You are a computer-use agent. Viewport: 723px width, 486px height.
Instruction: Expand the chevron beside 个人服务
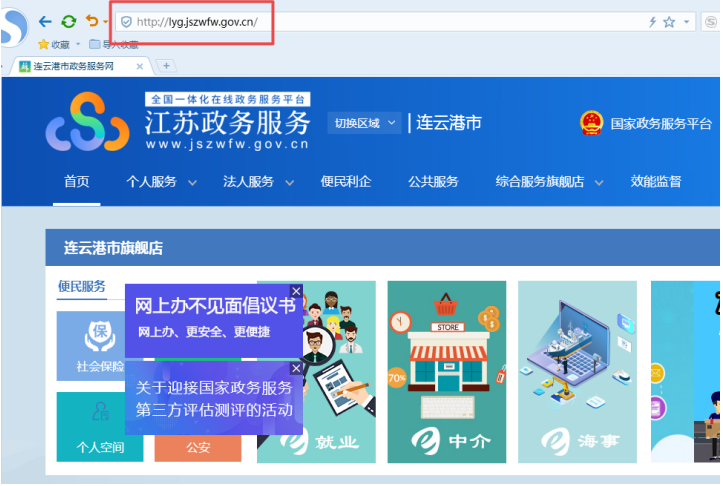[x=192, y=183]
